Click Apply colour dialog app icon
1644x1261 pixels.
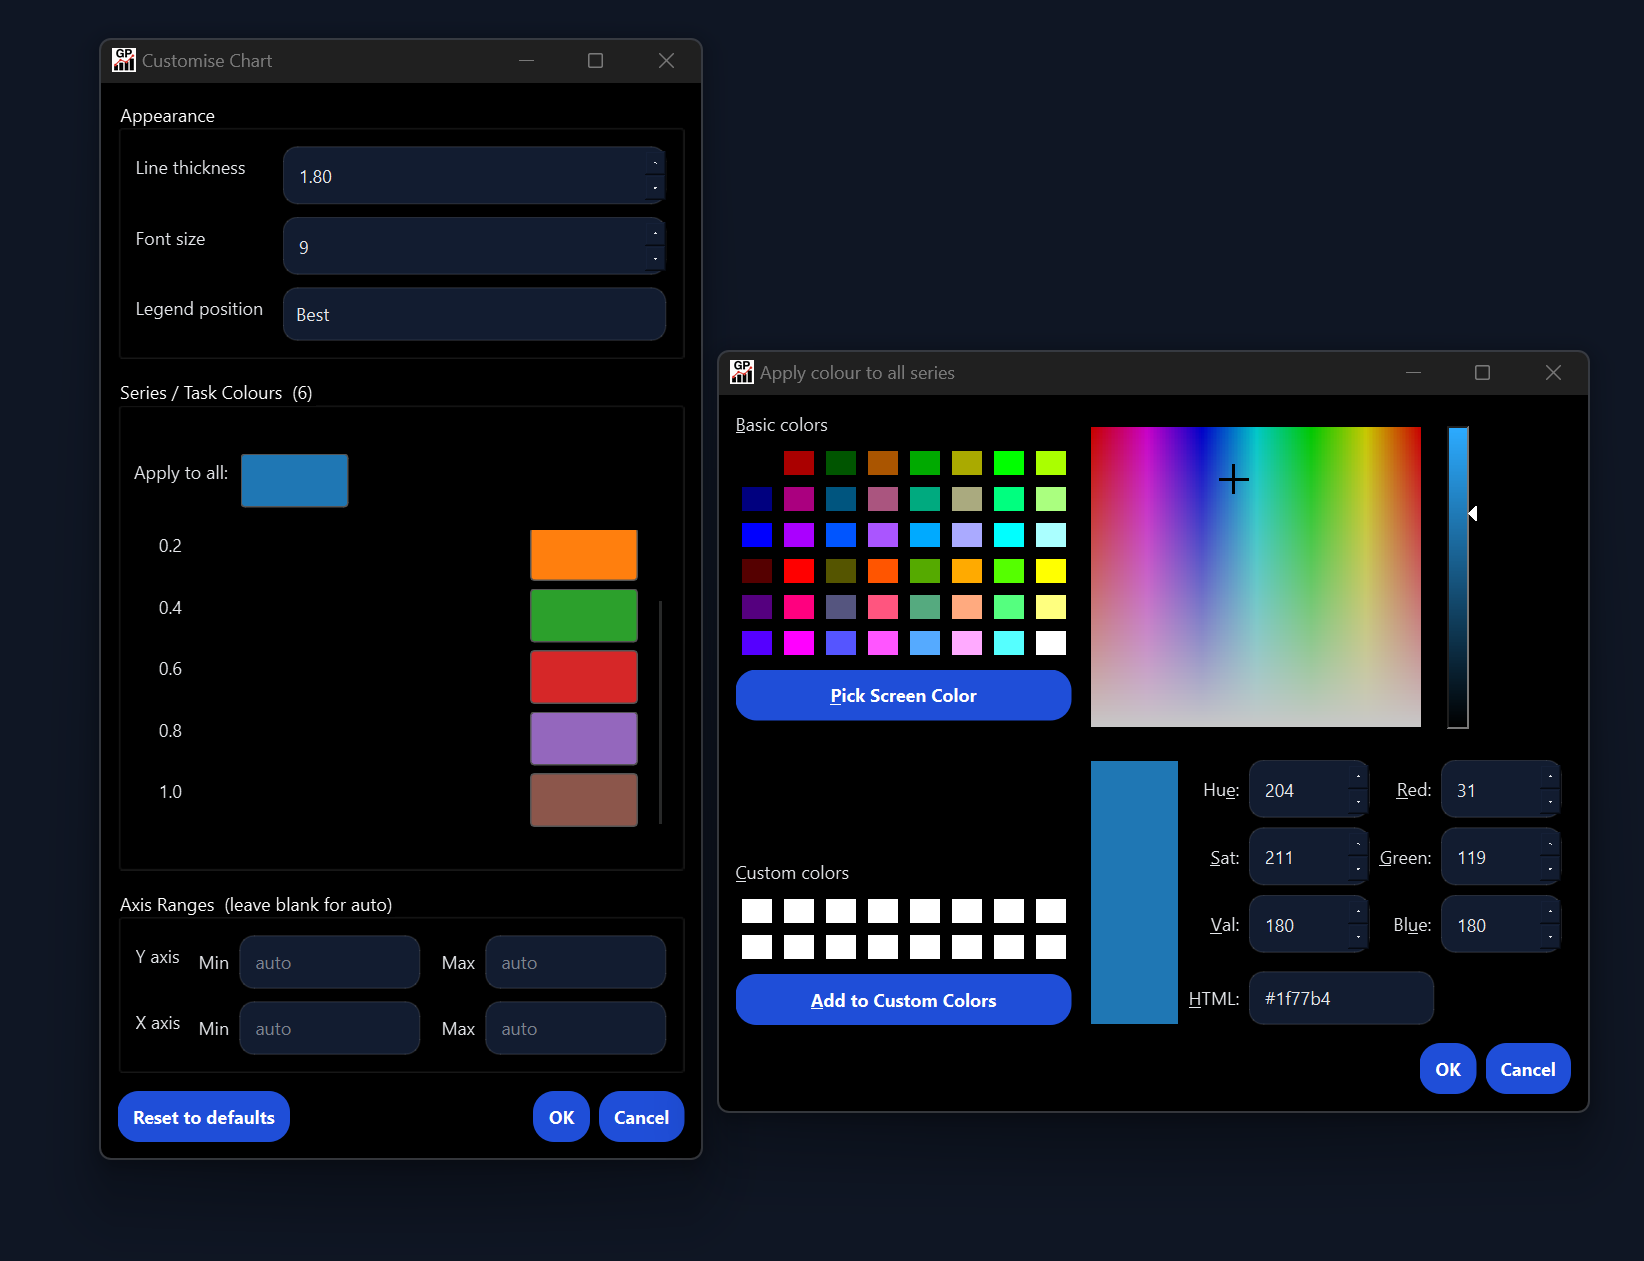pyautogui.click(x=741, y=372)
